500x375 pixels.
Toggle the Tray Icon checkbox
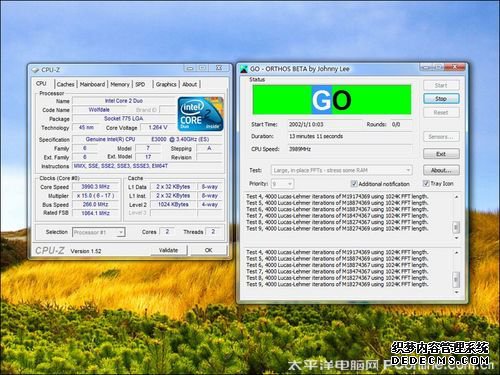click(426, 183)
